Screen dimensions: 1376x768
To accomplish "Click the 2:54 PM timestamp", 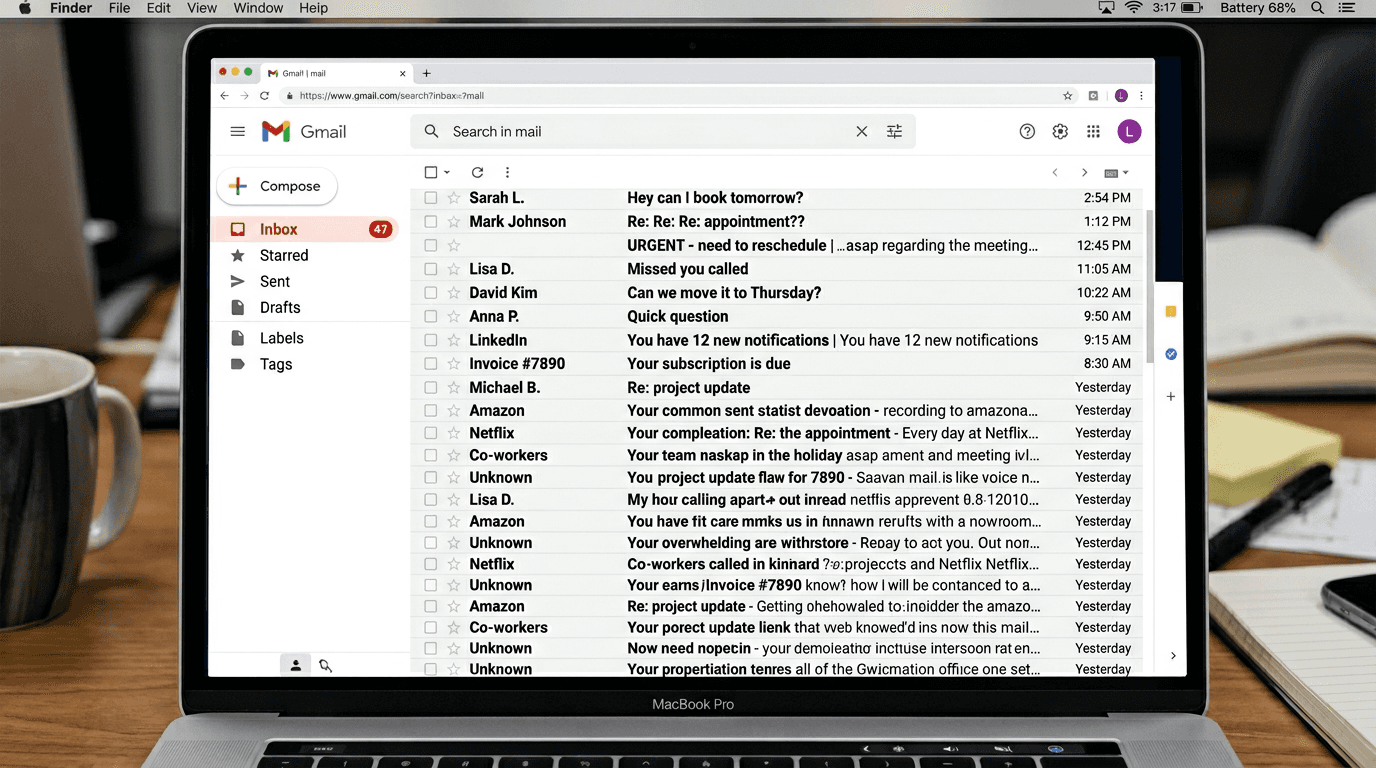I will (x=1107, y=198).
